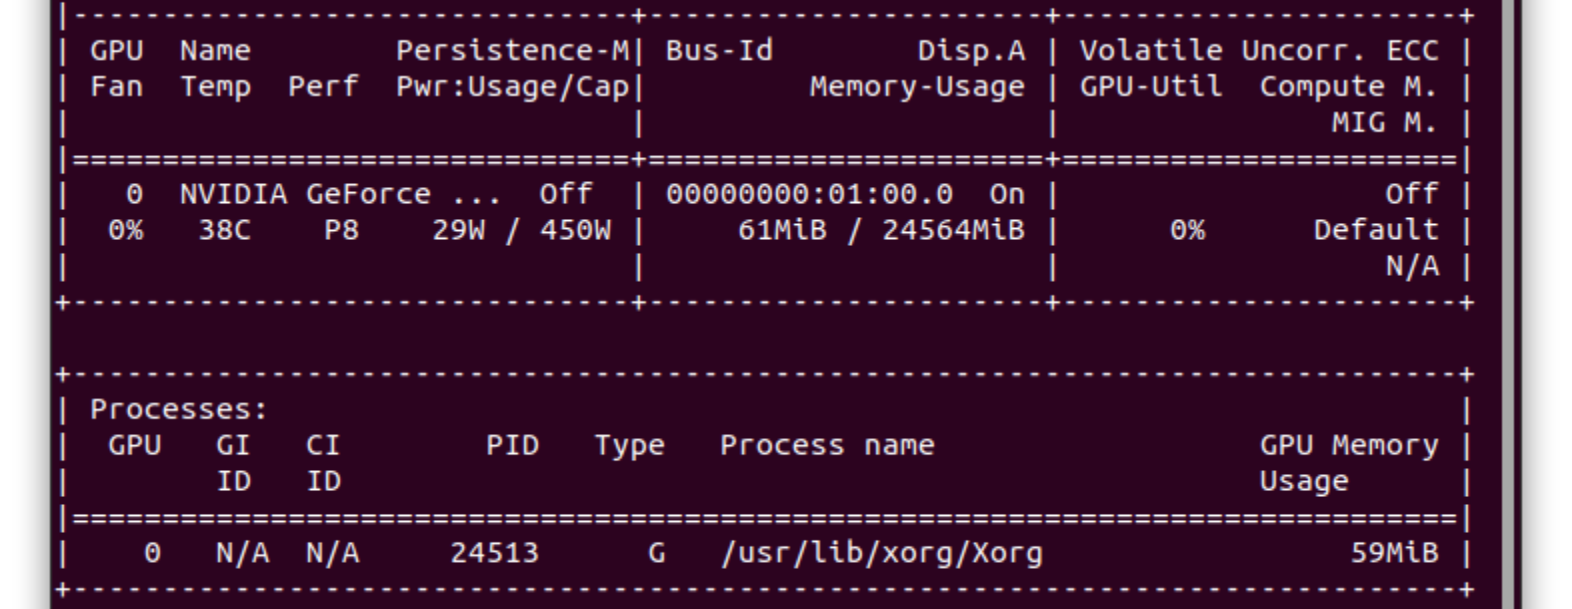
Task: Click the process type "G" value
Action: (x=656, y=553)
